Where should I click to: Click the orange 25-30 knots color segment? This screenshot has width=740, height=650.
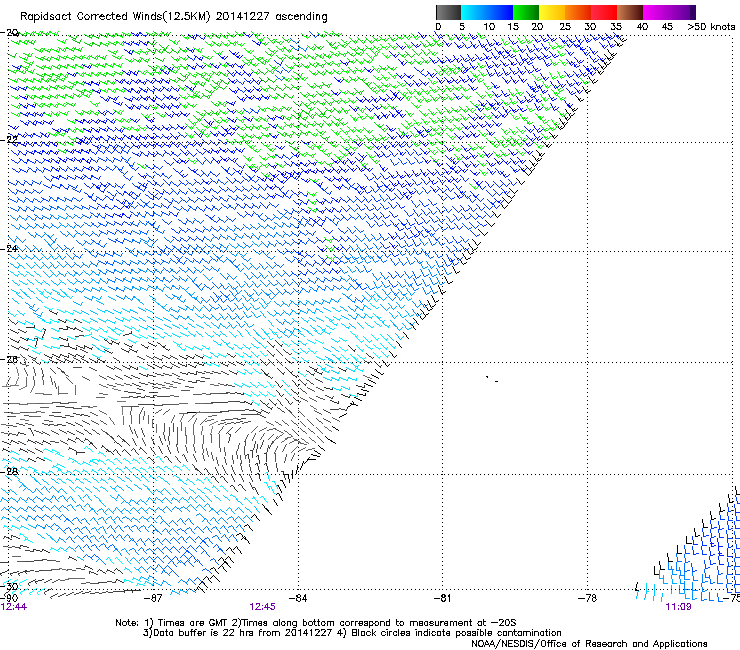pos(578,12)
